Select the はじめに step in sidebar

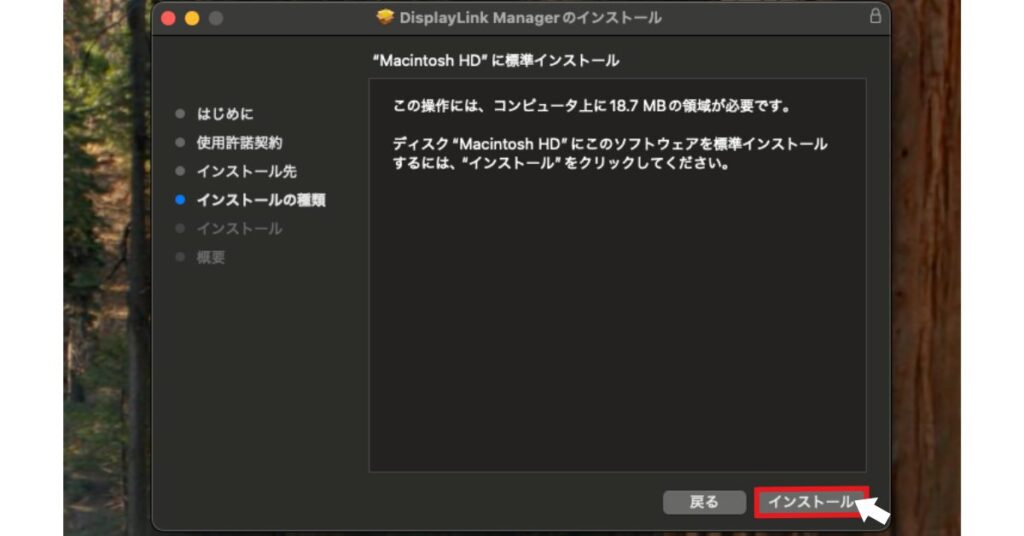click(225, 114)
